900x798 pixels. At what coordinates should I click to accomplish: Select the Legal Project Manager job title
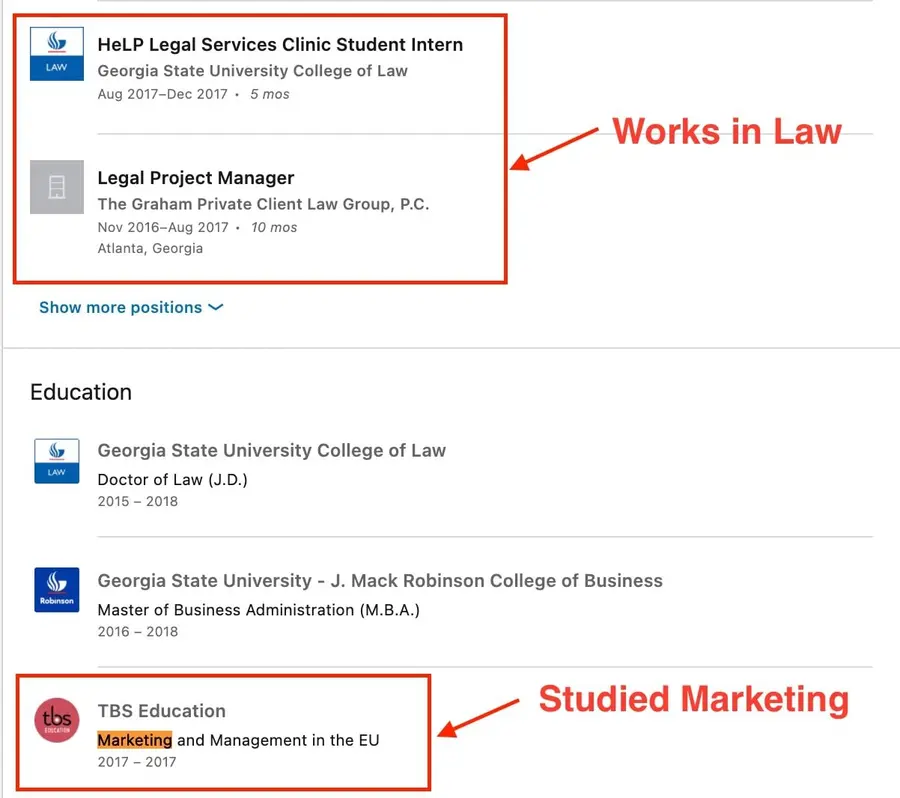pyautogui.click(x=196, y=178)
